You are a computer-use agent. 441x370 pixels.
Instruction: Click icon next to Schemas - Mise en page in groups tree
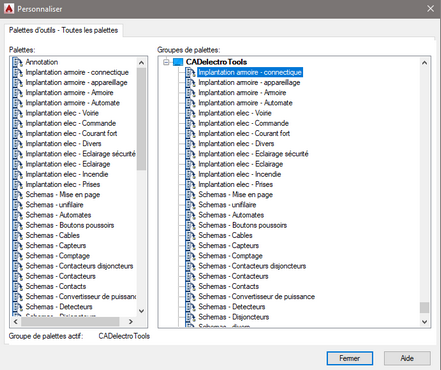click(x=190, y=195)
